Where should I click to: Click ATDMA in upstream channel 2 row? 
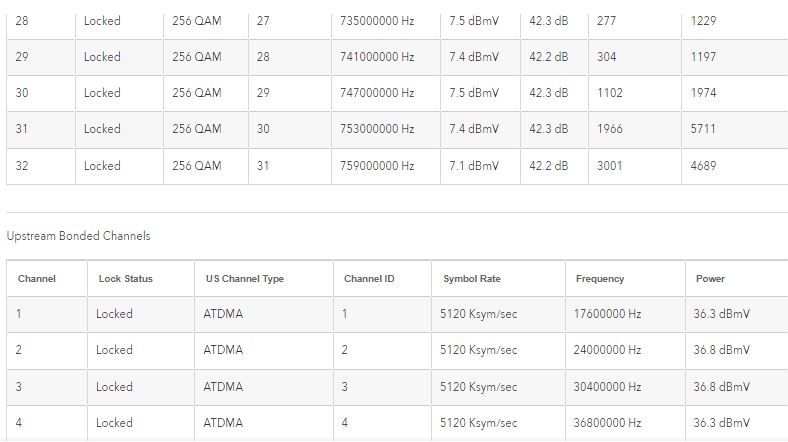coord(223,350)
